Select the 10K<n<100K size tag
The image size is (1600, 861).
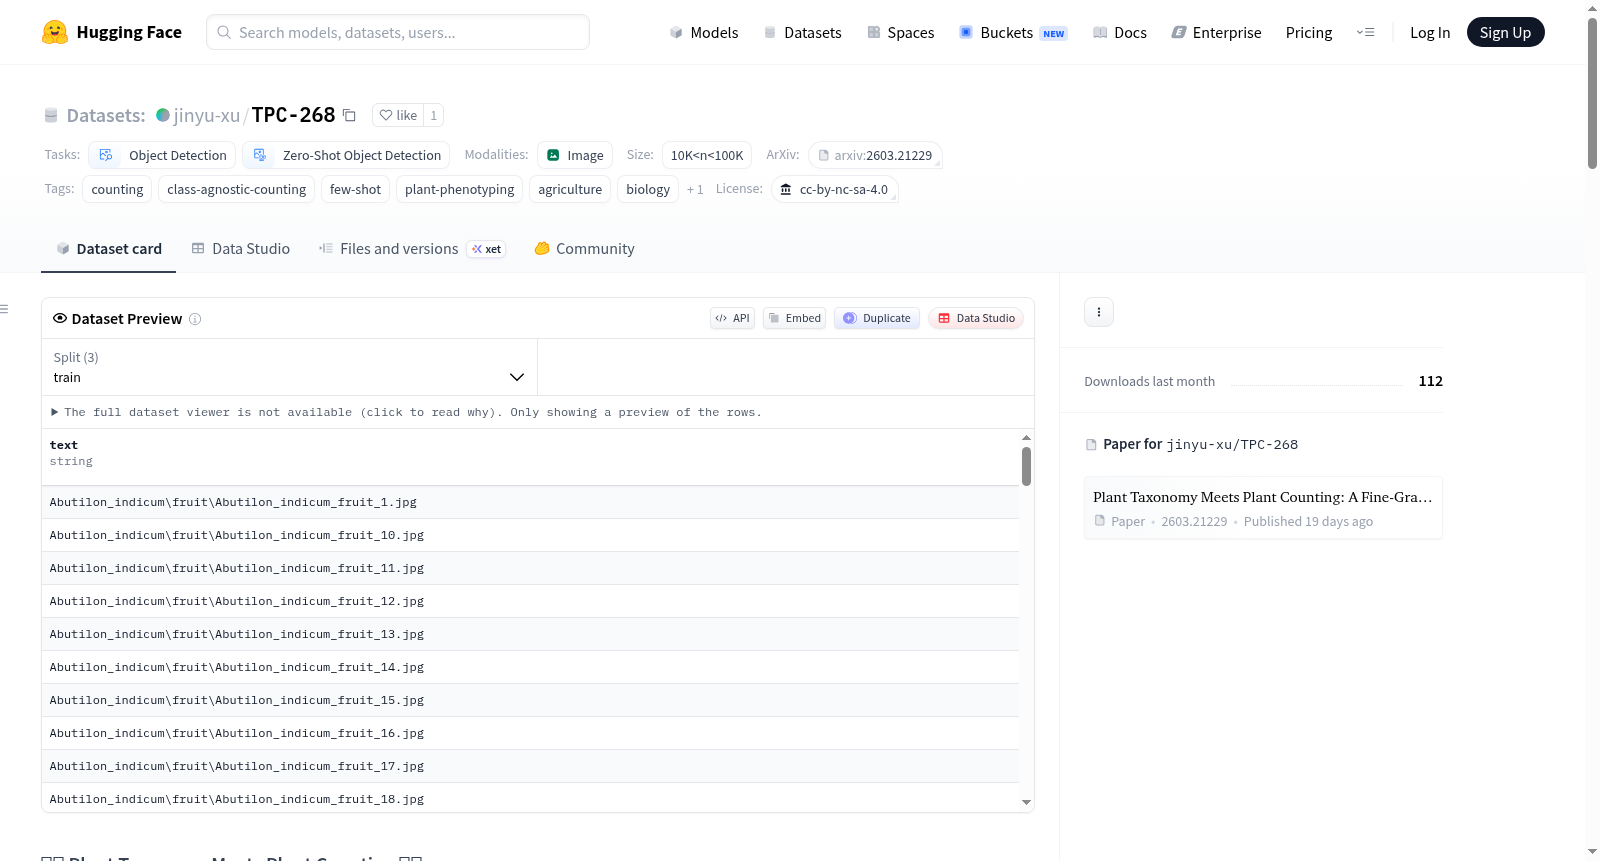707,155
